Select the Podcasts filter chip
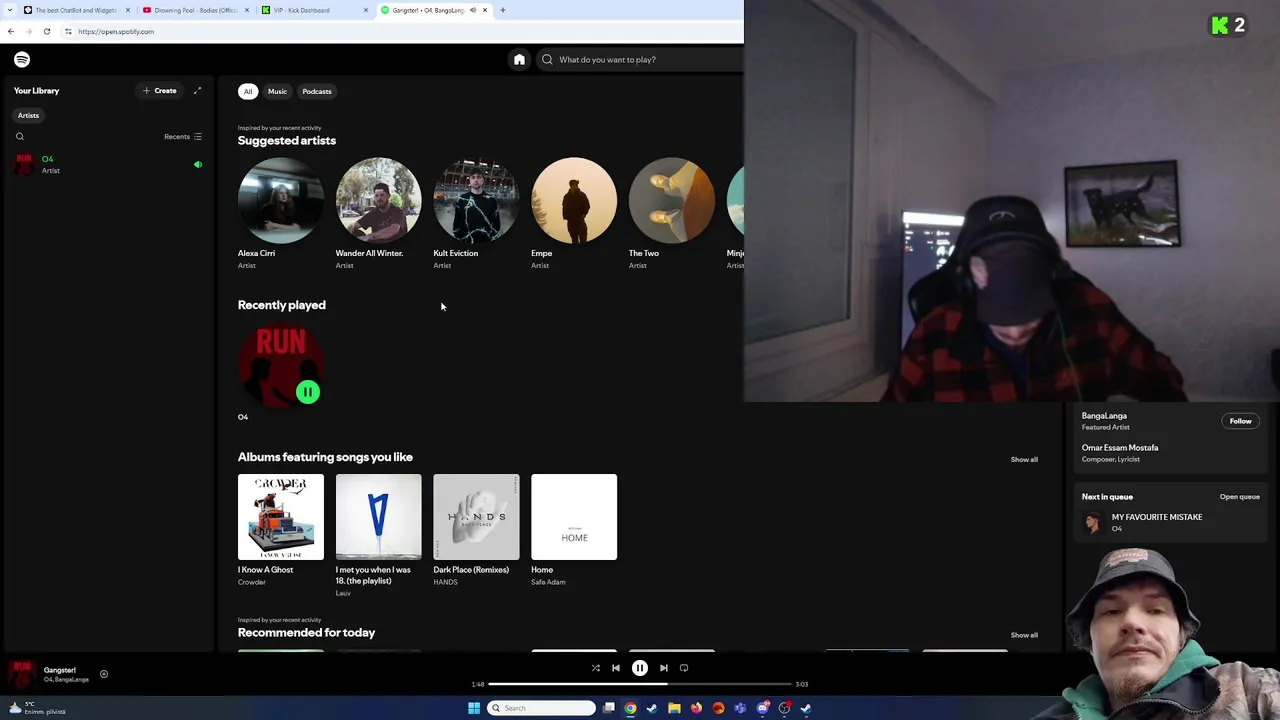This screenshot has height=720, width=1280. 317,92
